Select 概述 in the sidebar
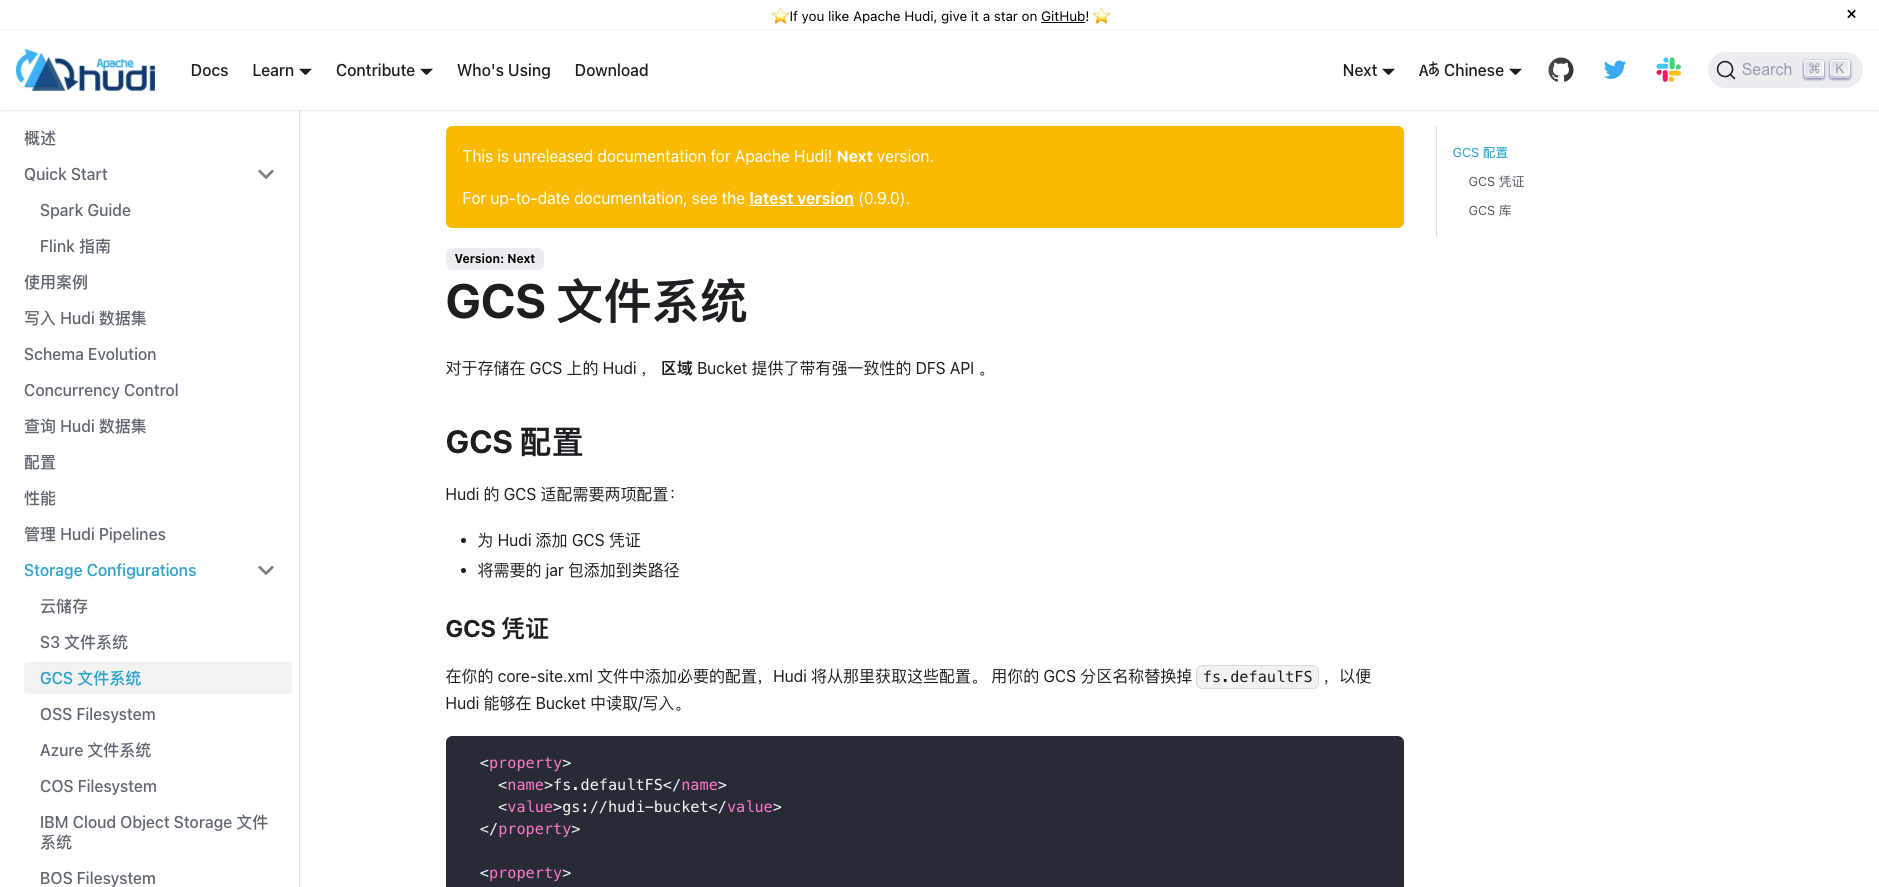The height and width of the screenshot is (887, 1879). coord(40,138)
